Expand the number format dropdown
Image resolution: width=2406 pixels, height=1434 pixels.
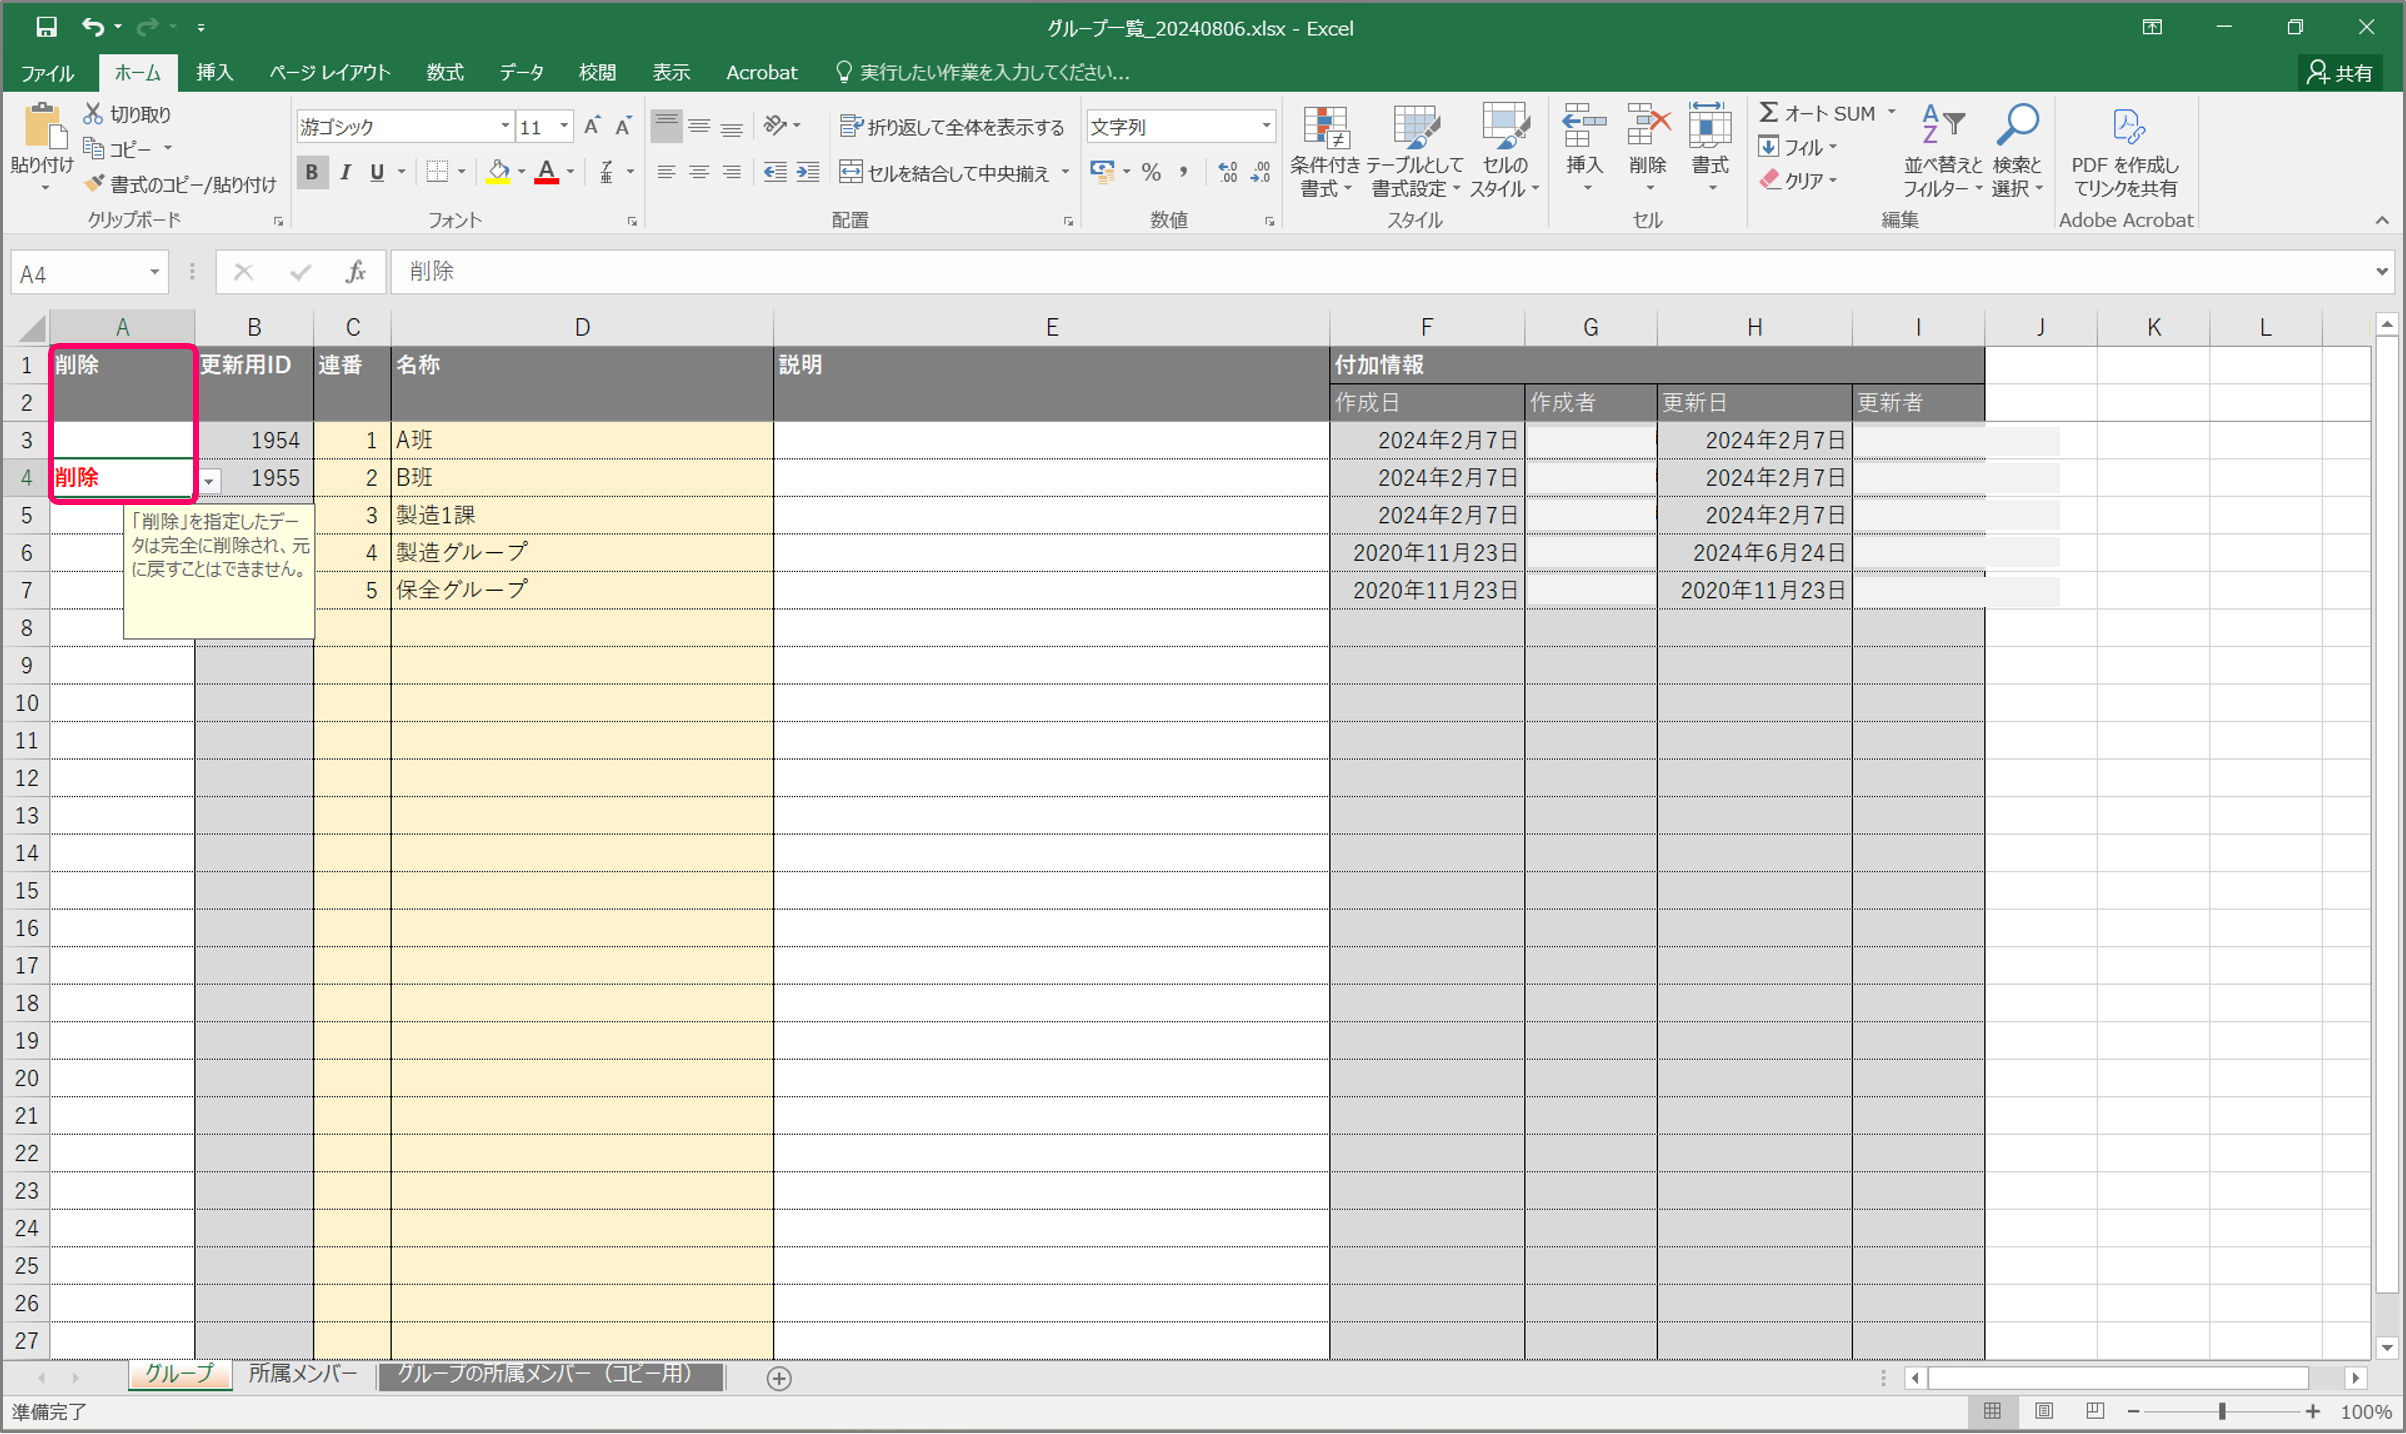[x=1266, y=127]
